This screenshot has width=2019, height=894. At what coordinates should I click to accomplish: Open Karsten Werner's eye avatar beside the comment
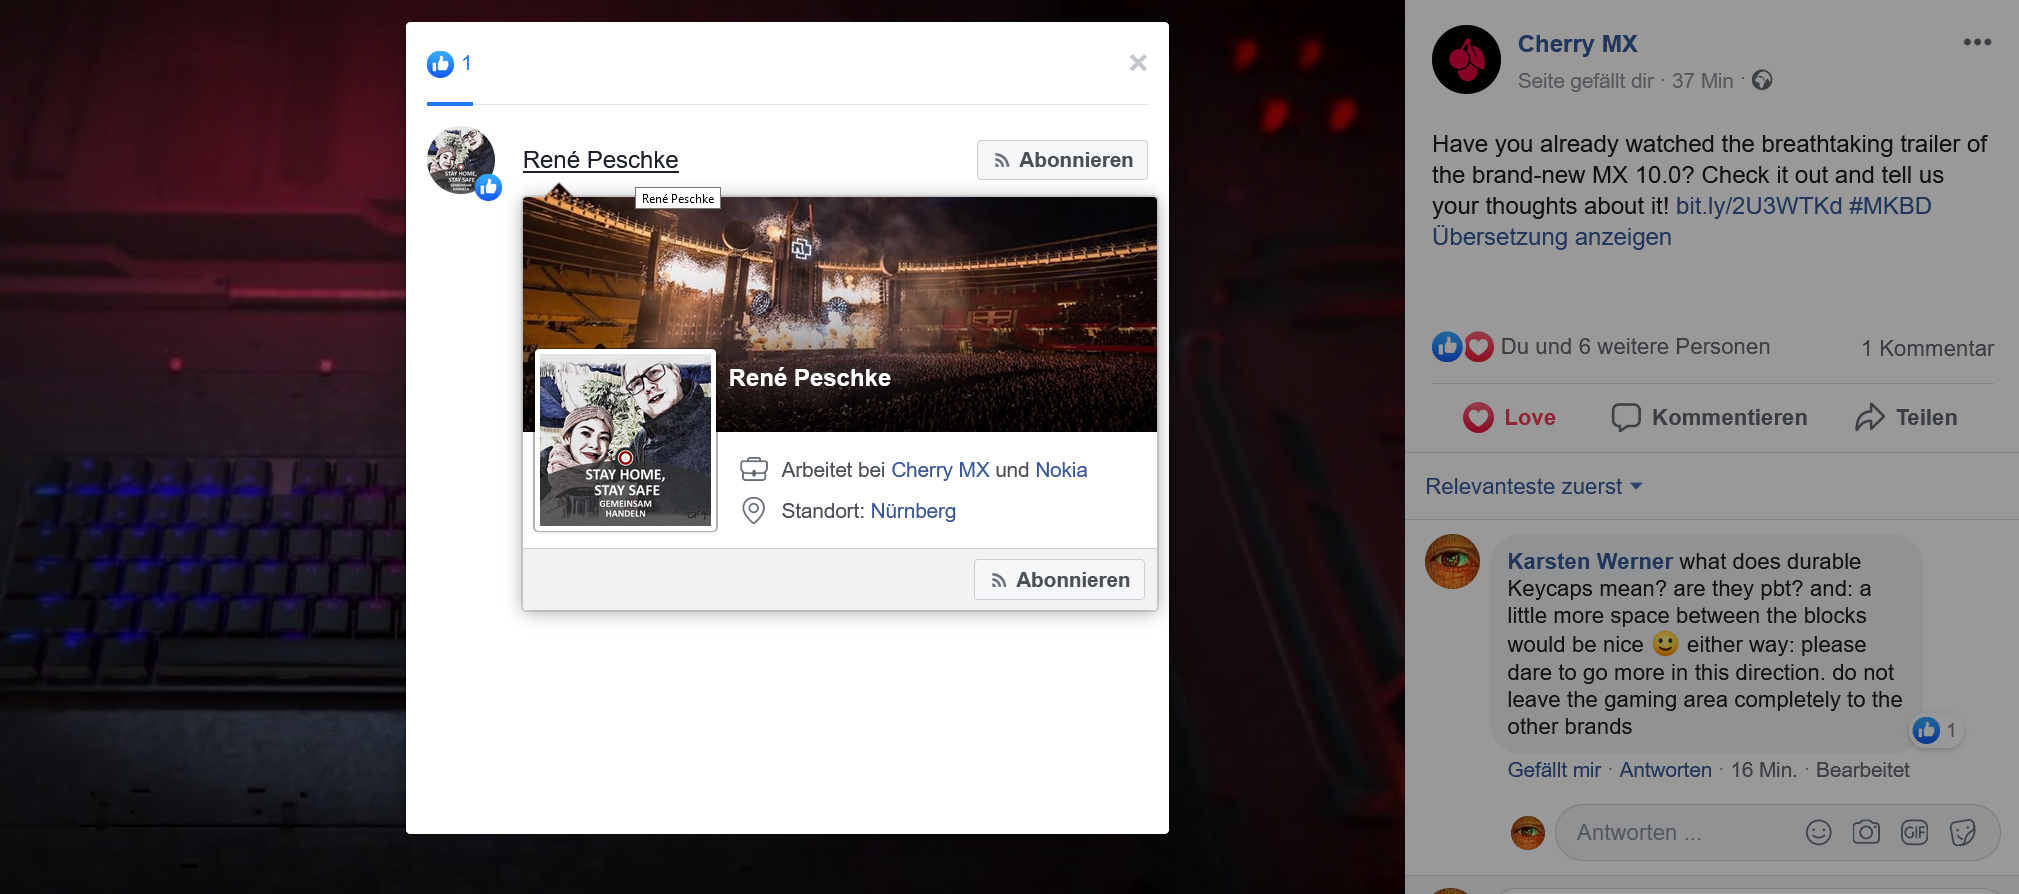click(1452, 561)
